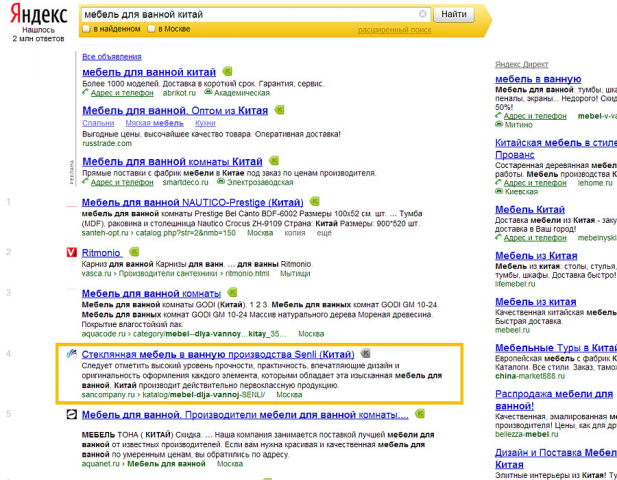Click green tag icon beside 'Мебель для ванной комнаты Китай'
This screenshot has height=480, width=617.
(x=274, y=161)
